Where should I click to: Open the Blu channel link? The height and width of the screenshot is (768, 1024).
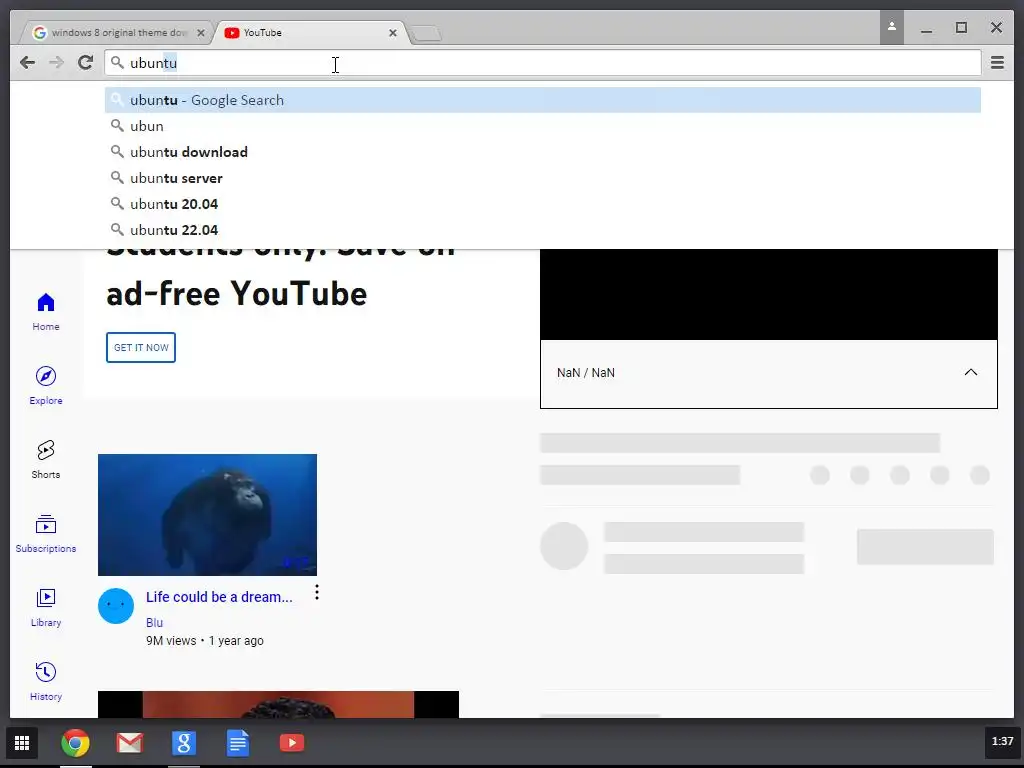point(155,622)
